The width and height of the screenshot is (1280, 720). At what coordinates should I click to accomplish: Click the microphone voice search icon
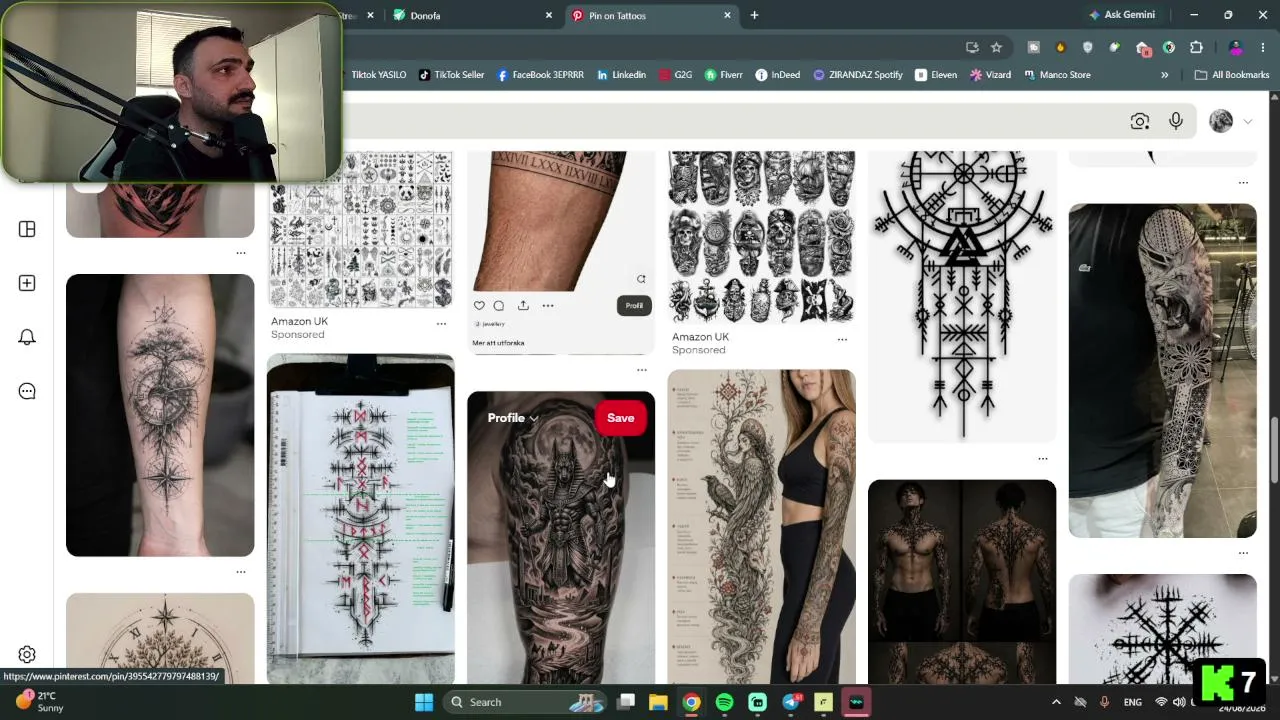1176,121
